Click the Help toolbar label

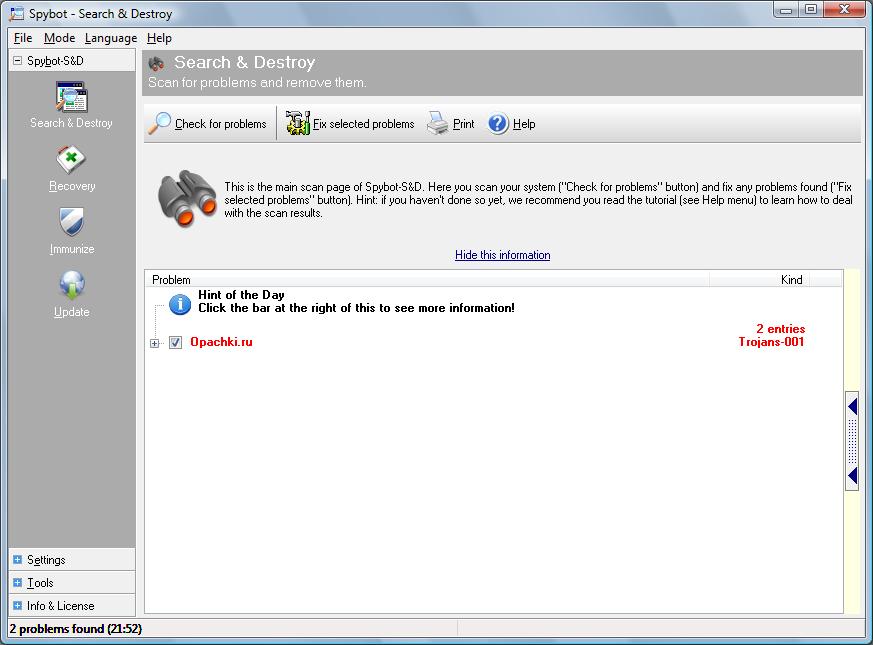[x=524, y=124]
